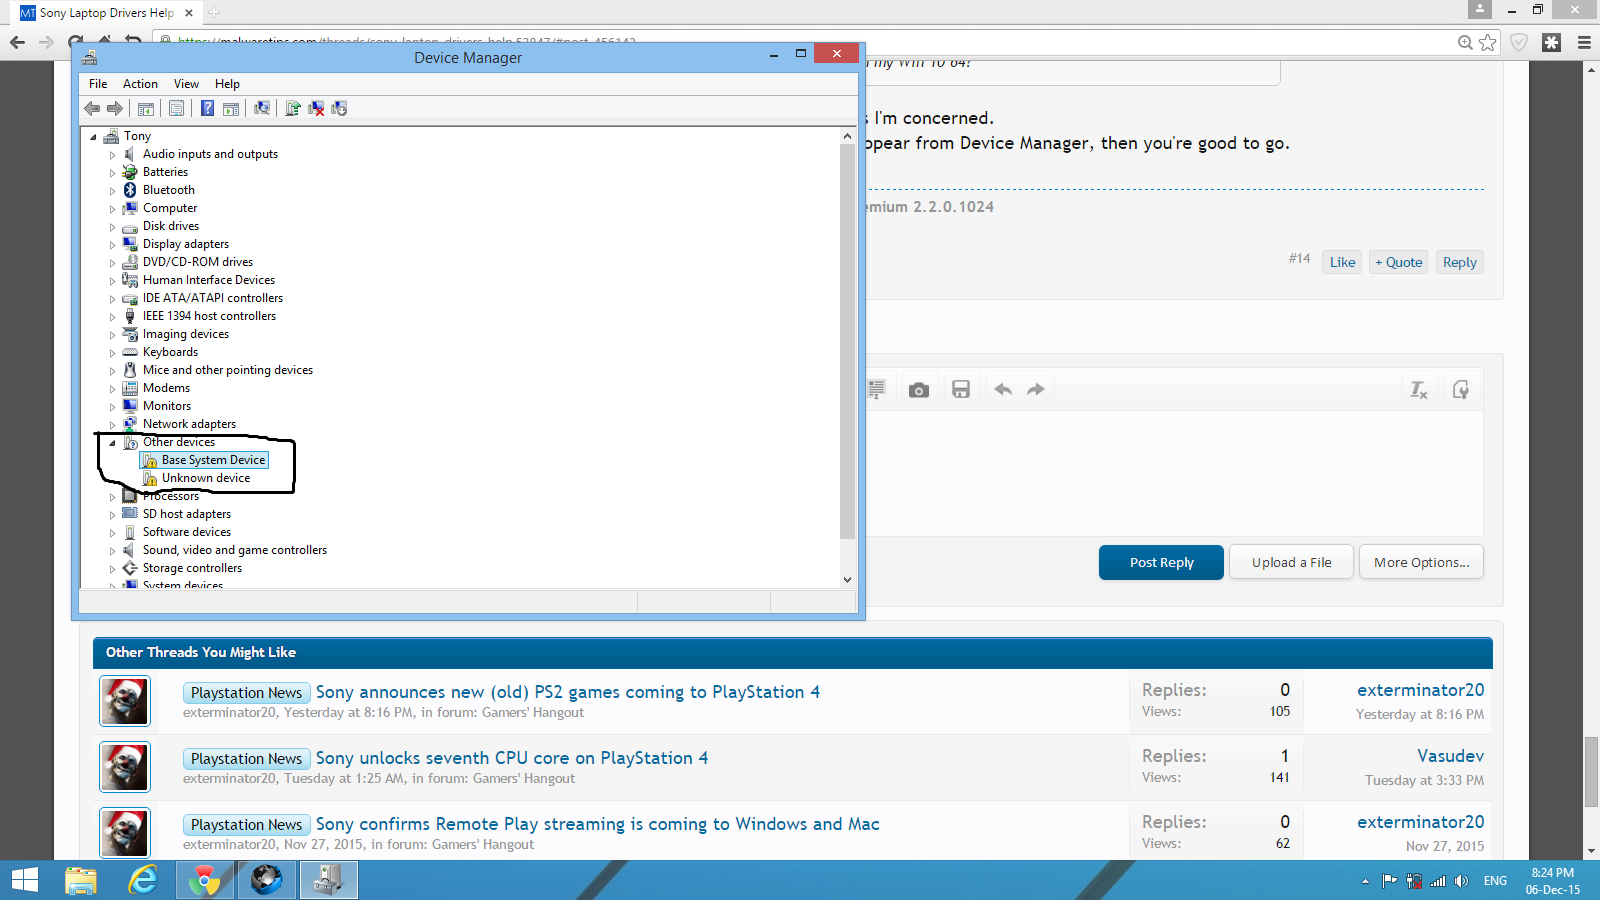Expand the Display adapters node arrow
Viewport: 1600px width, 900px height.
point(112,245)
